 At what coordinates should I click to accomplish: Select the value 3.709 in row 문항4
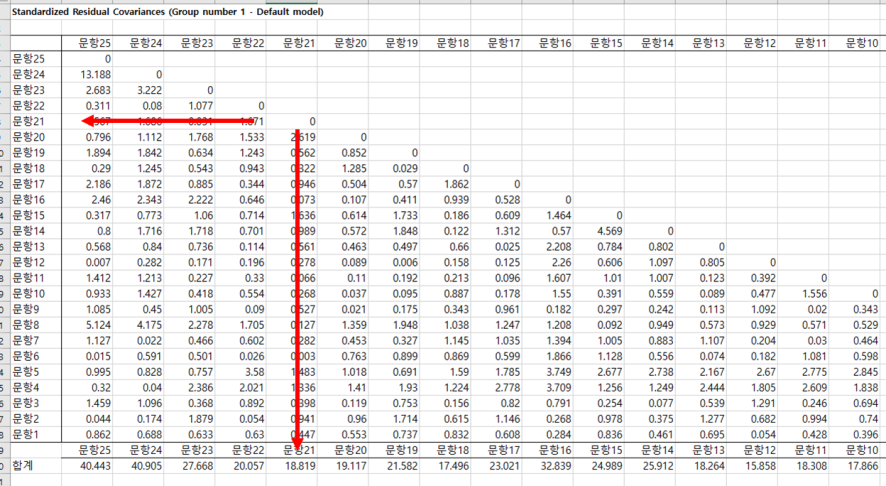pyautogui.click(x=558, y=388)
